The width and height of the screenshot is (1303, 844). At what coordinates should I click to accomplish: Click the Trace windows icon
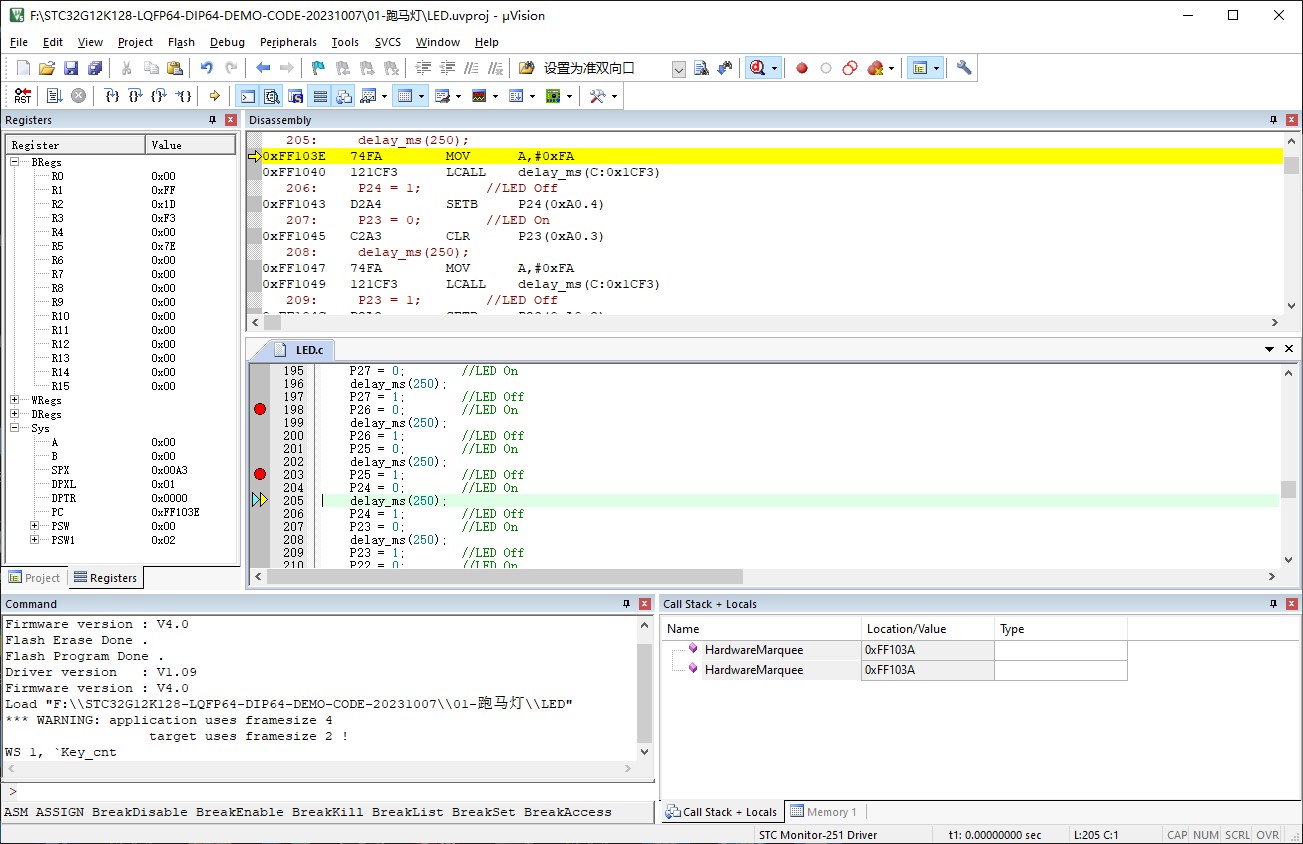coord(515,96)
